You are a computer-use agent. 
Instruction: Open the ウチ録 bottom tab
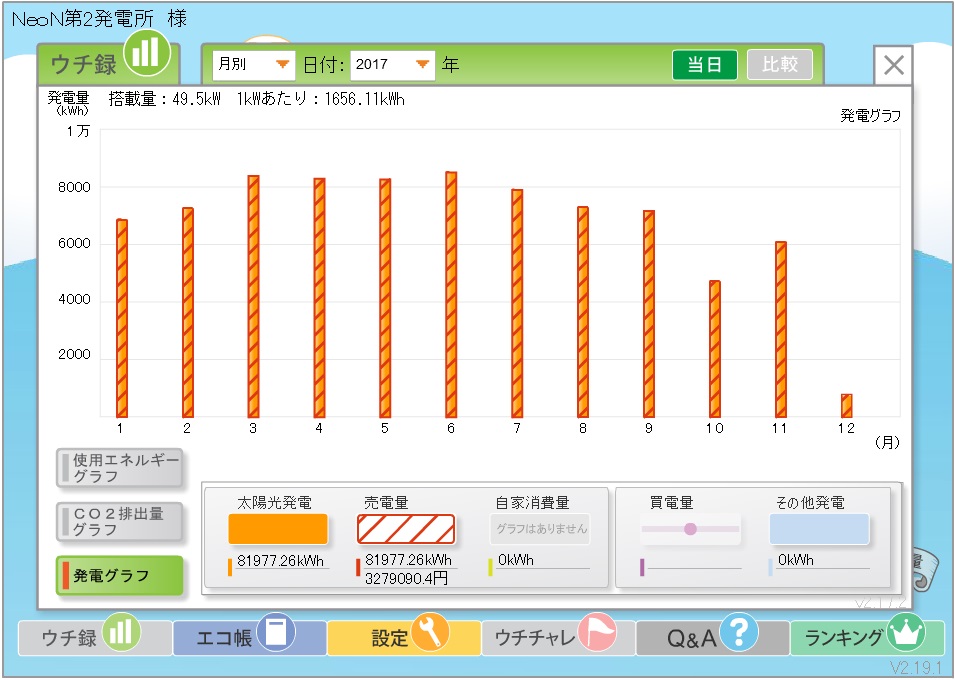click(x=94, y=638)
